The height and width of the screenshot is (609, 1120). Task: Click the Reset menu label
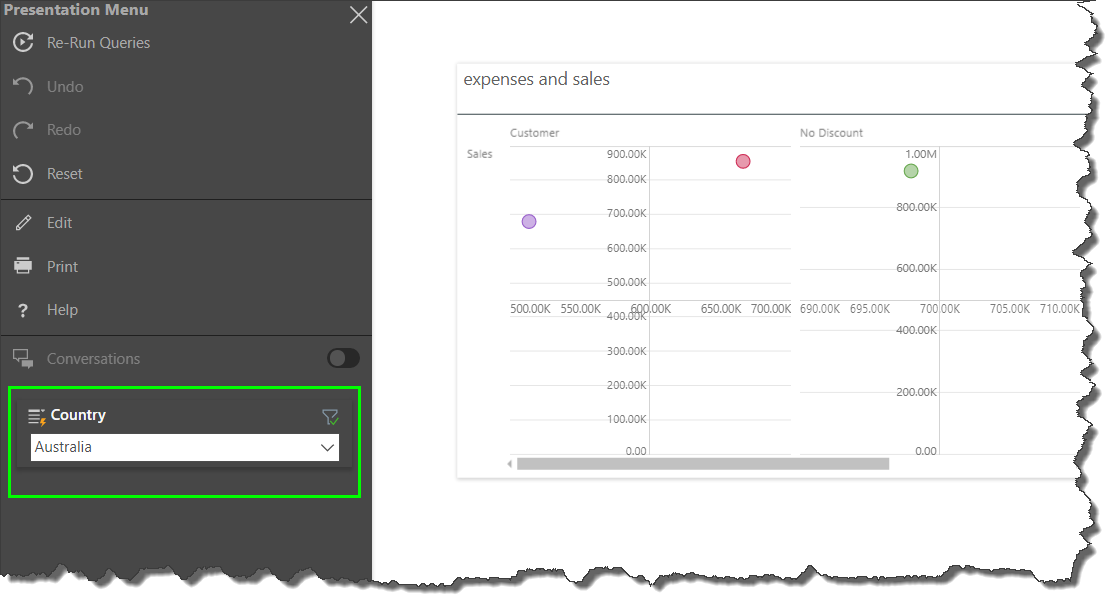[x=65, y=174]
